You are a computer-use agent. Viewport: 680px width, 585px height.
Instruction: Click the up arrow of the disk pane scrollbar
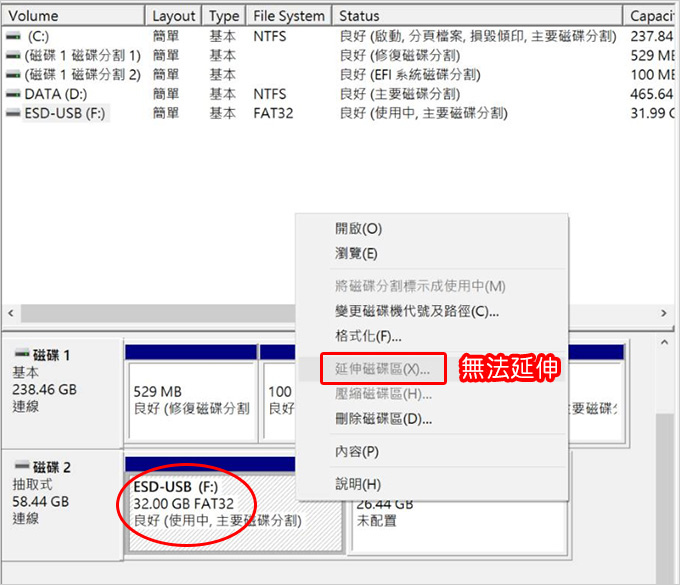pyautogui.click(x=664, y=343)
